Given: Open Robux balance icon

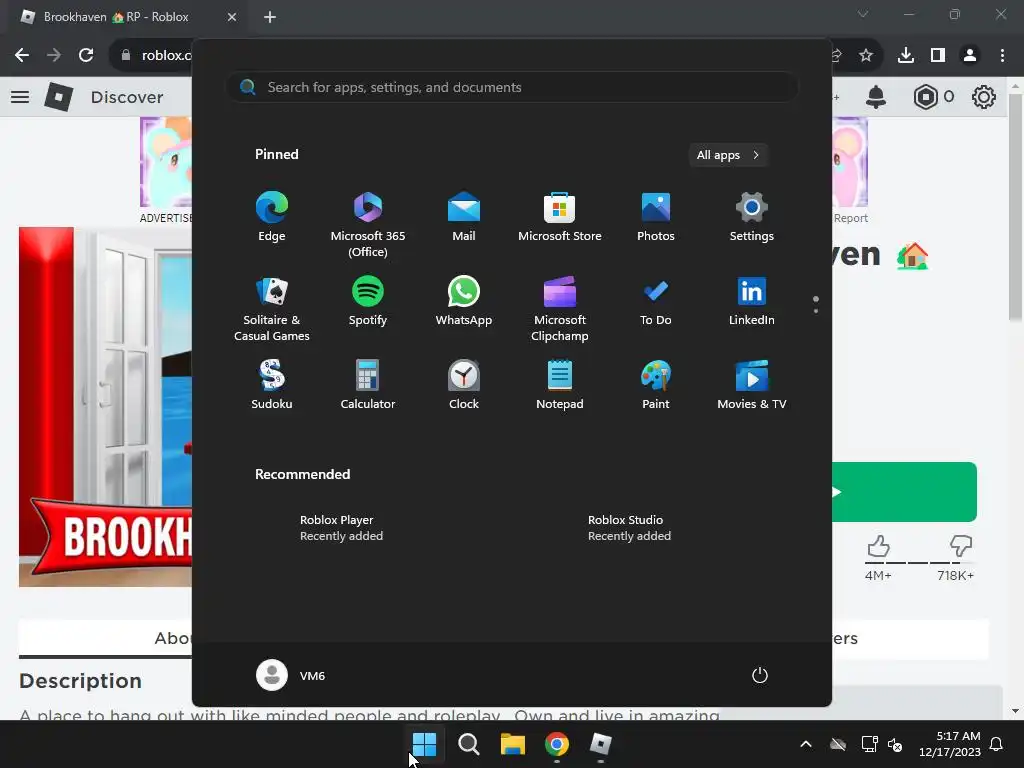Looking at the screenshot, I should point(925,97).
